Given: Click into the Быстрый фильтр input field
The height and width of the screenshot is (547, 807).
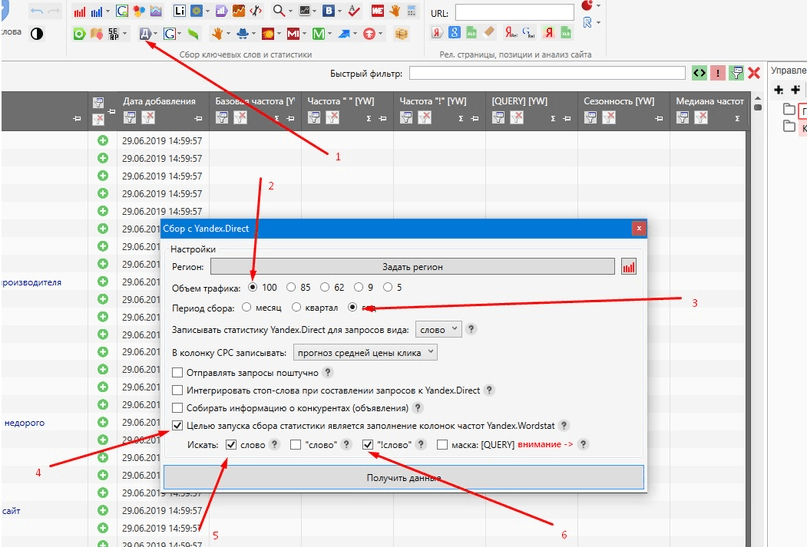Looking at the screenshot, I should point(547,73).
